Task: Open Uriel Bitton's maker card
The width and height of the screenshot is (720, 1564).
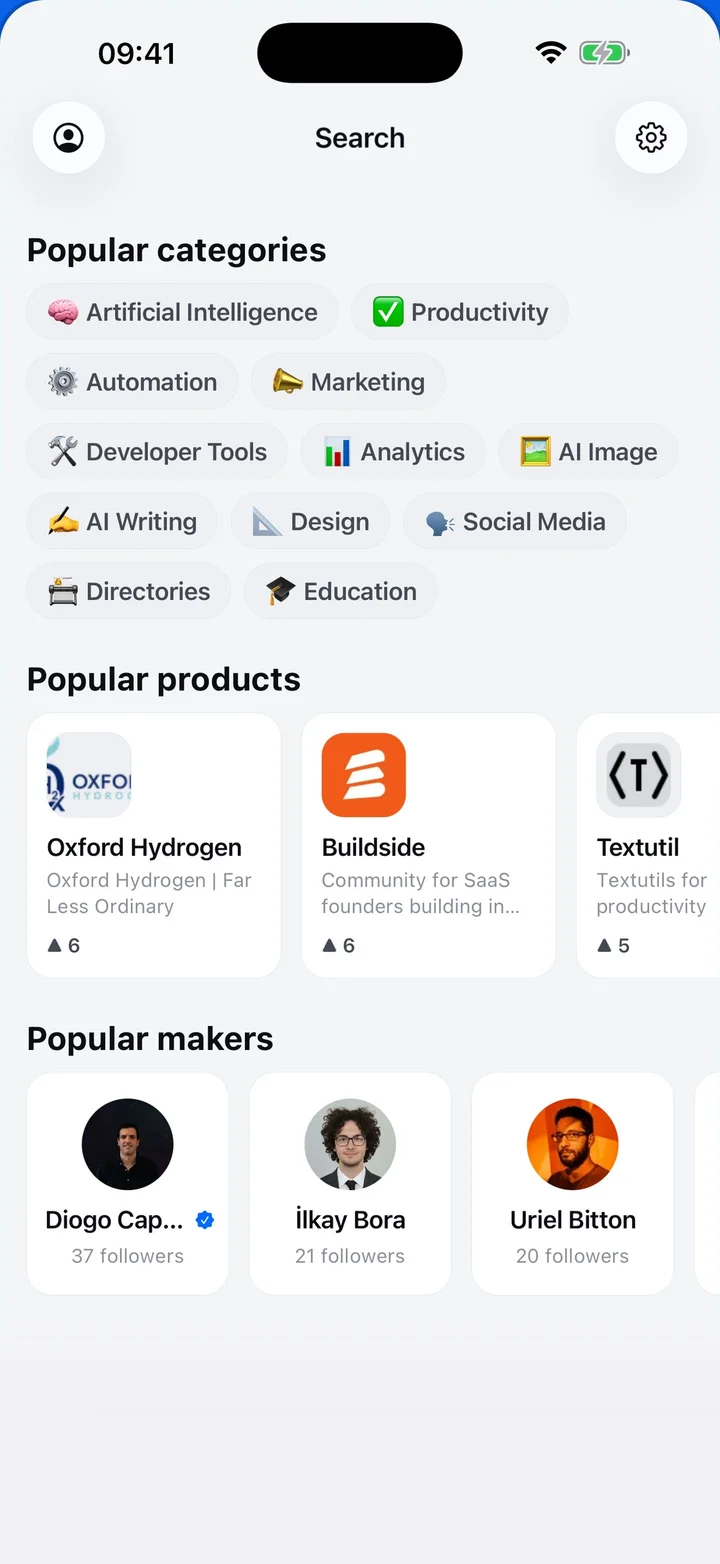Action: [573, 1184]
